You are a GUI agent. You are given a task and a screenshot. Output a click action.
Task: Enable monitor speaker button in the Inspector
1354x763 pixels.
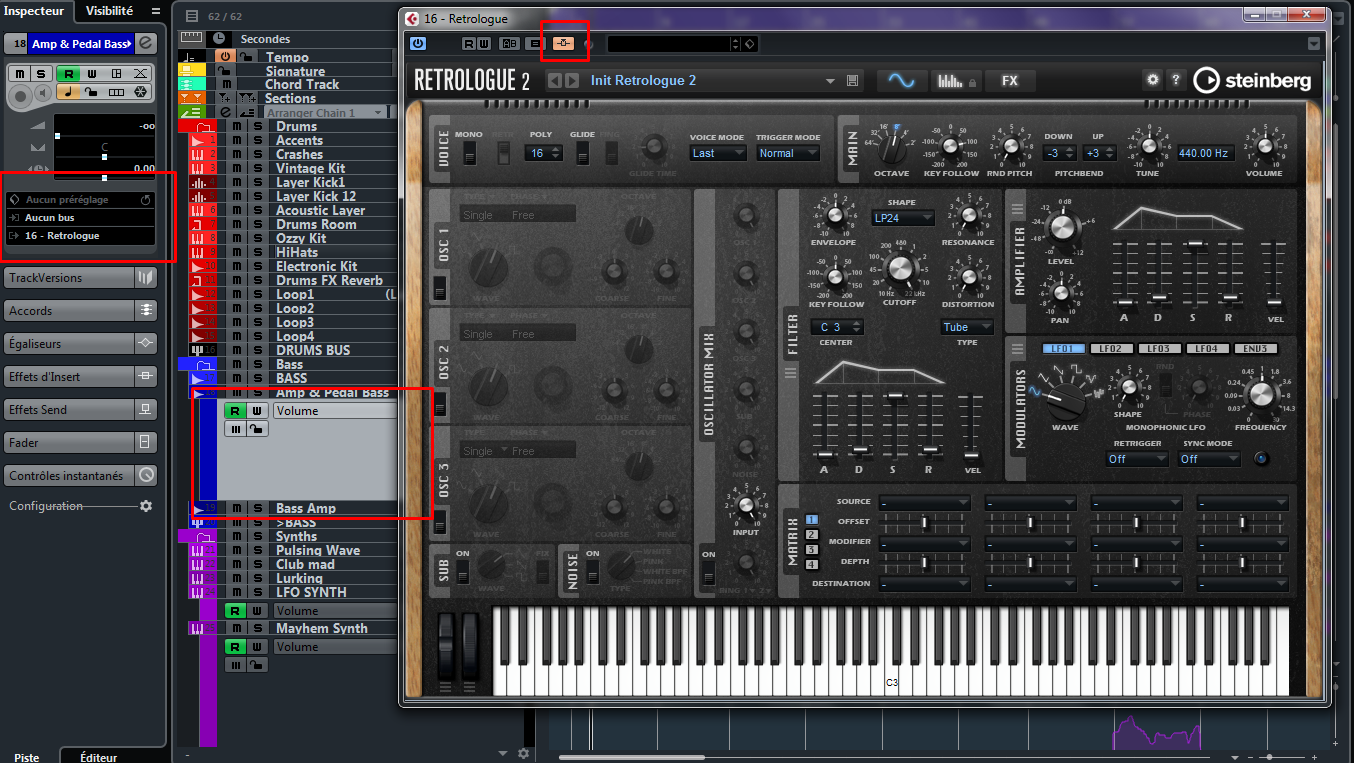(x=42, y=93)
